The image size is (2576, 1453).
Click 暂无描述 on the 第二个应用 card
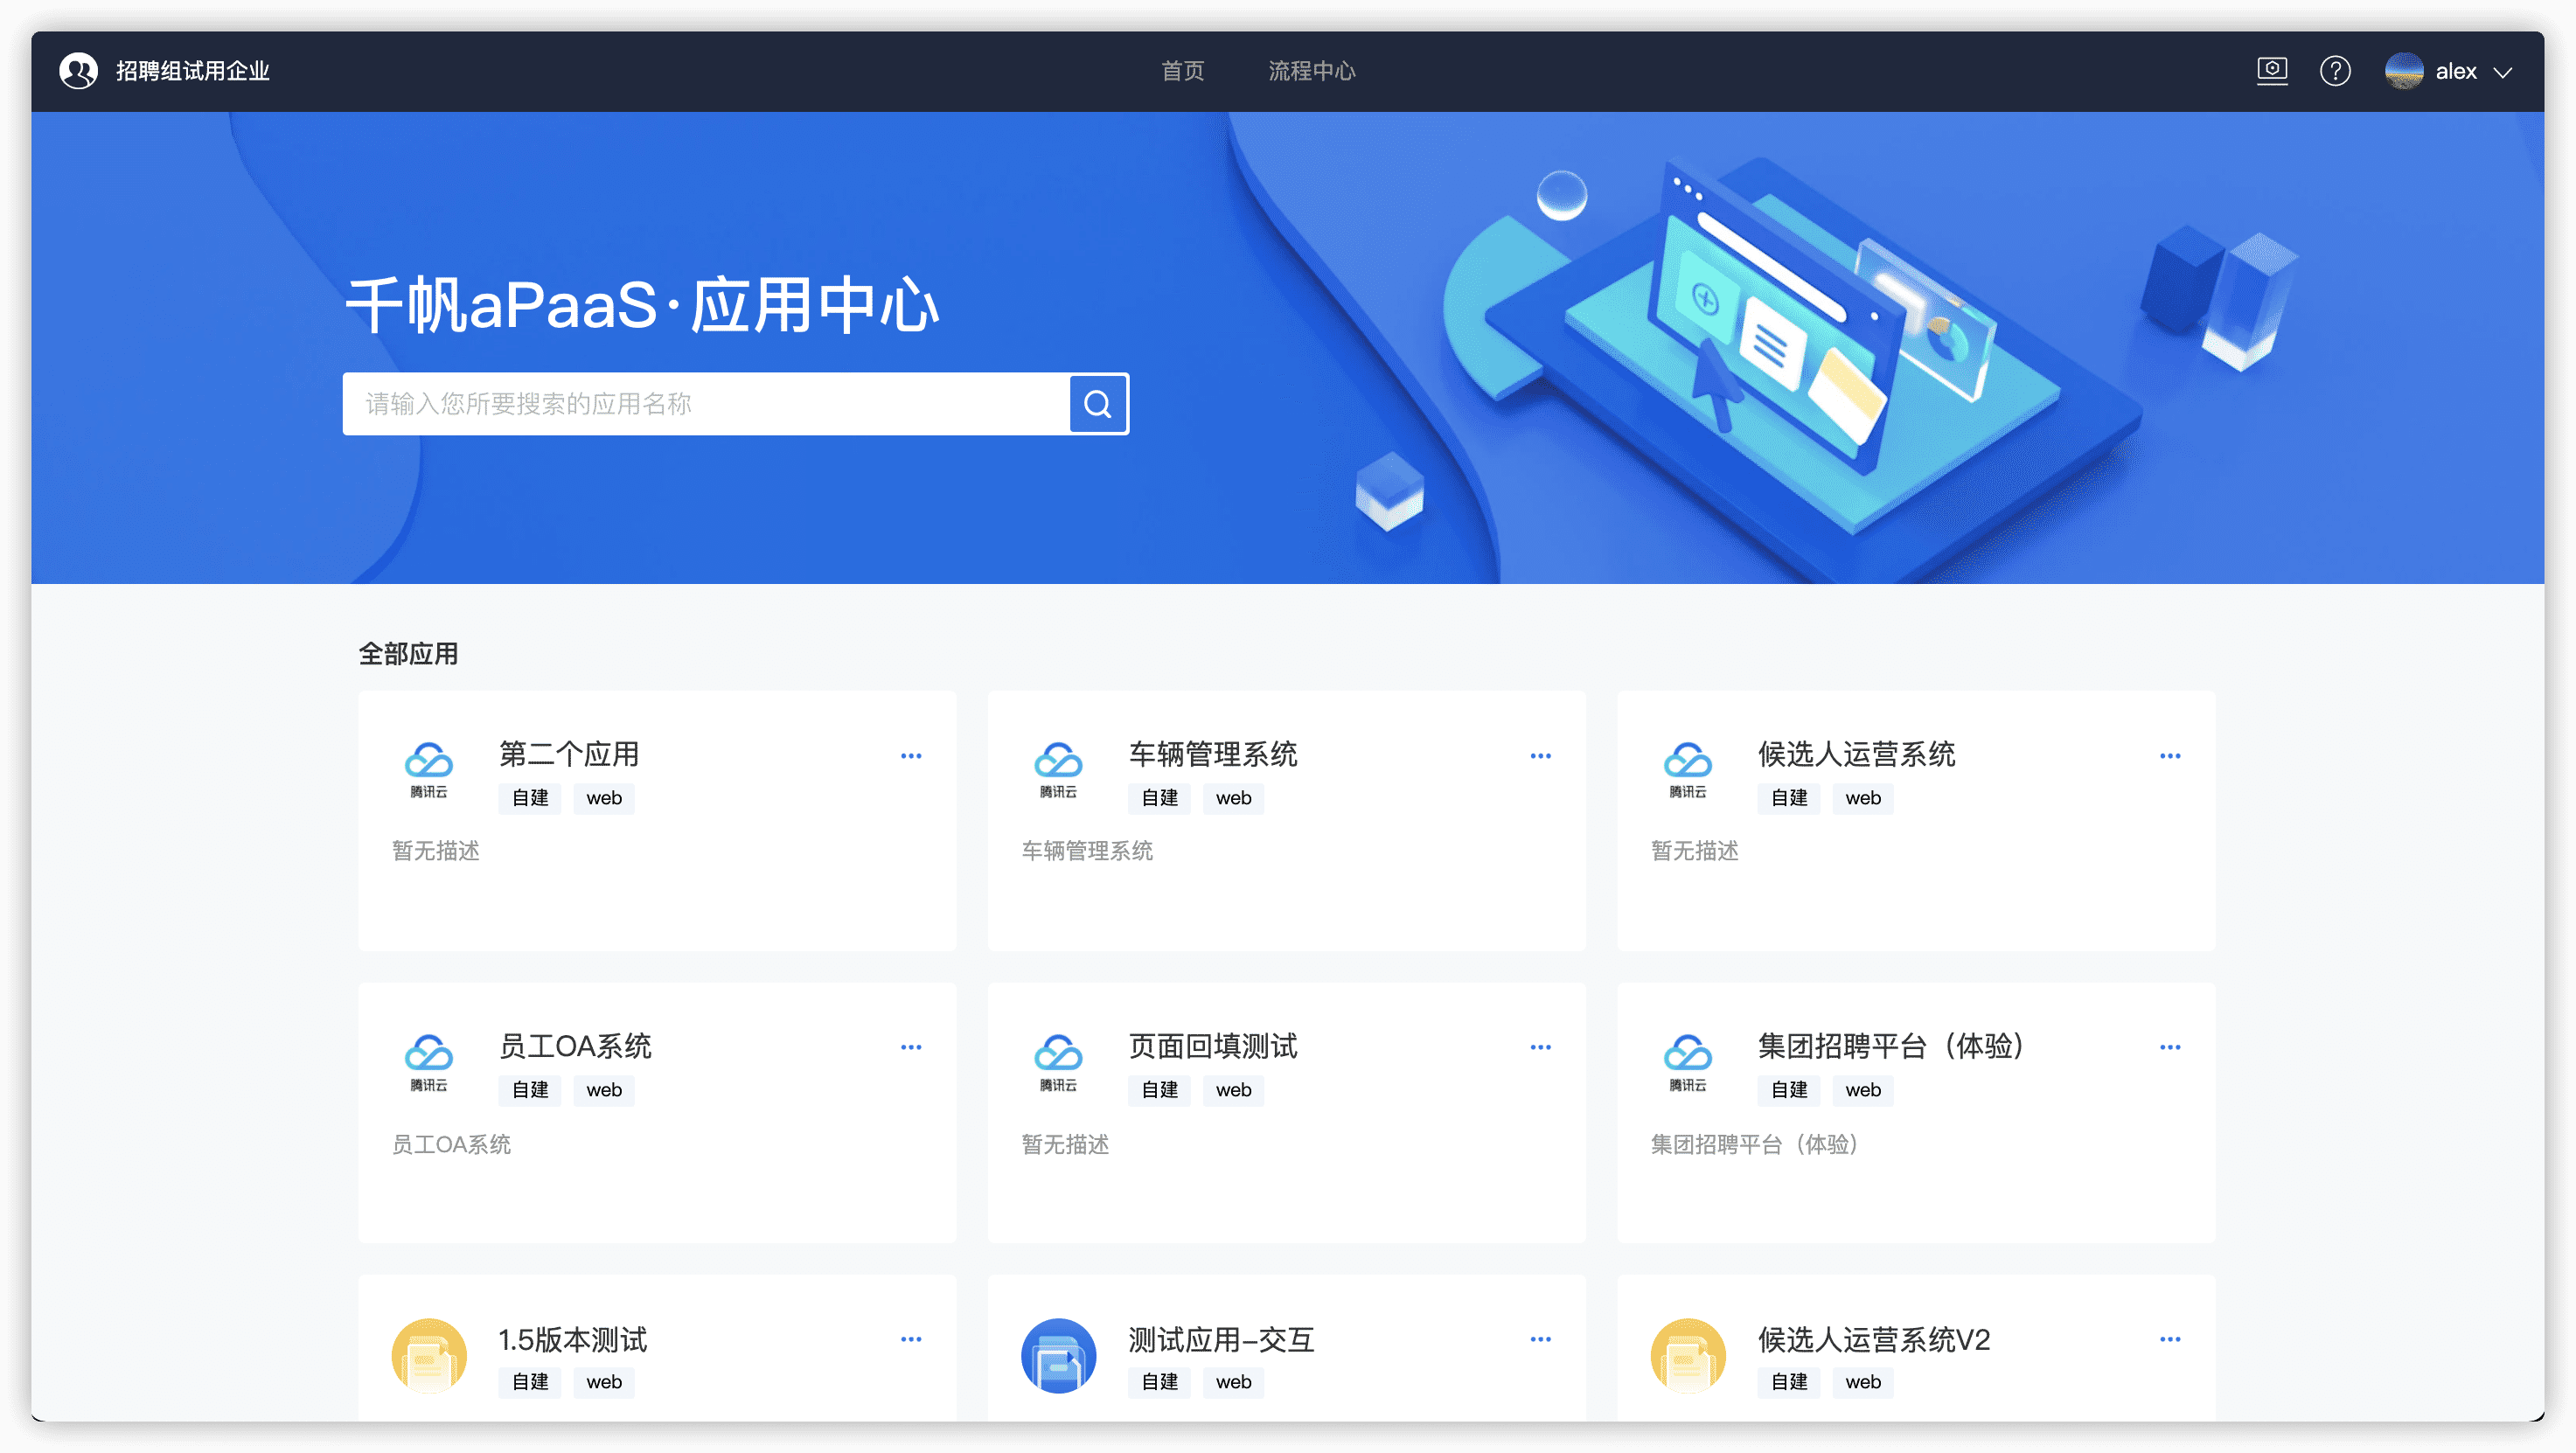point(436,851)
